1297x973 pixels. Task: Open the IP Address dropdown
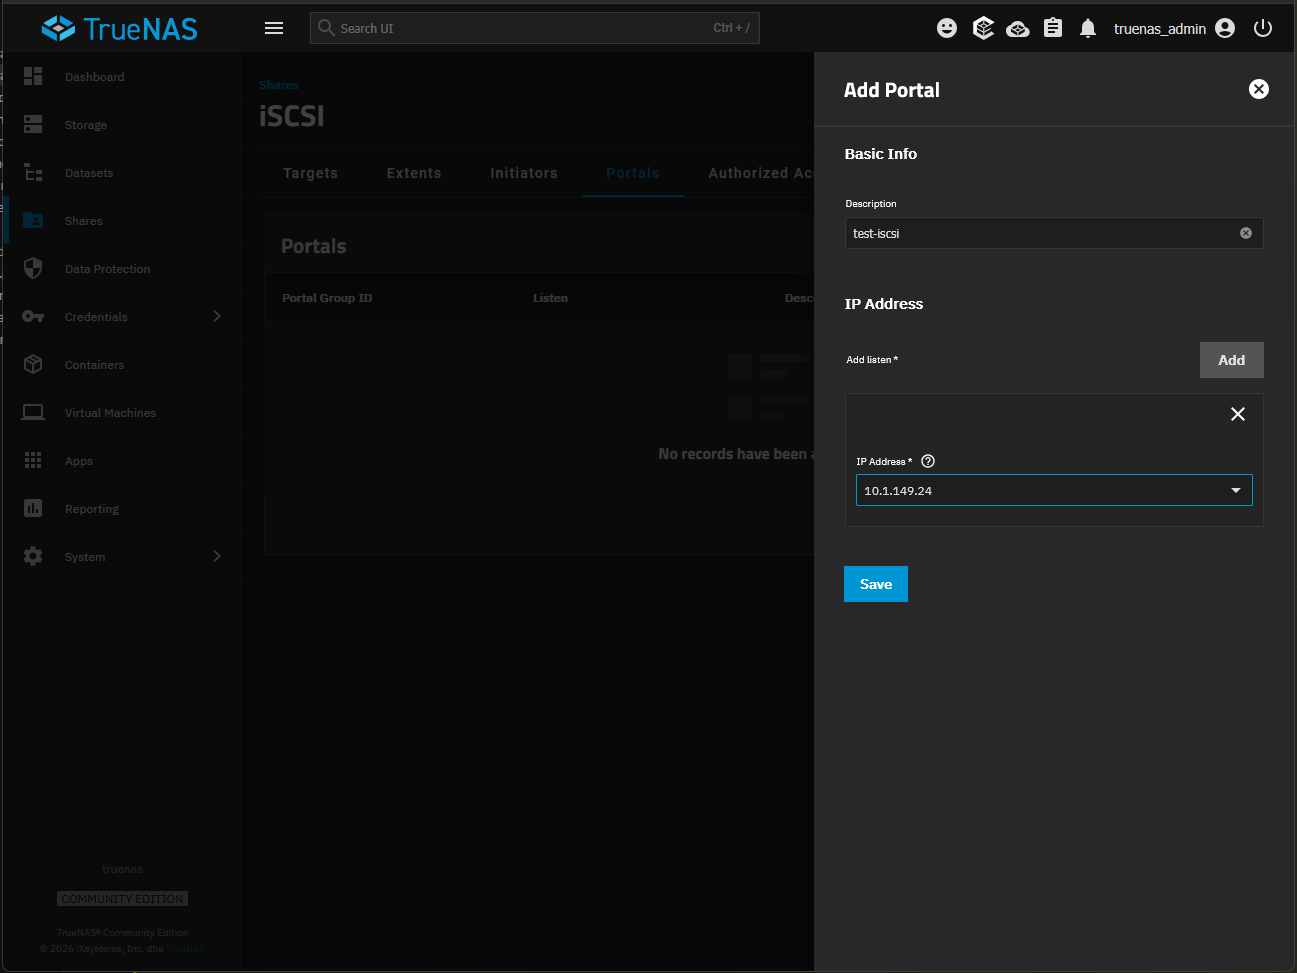(1054, 490)
